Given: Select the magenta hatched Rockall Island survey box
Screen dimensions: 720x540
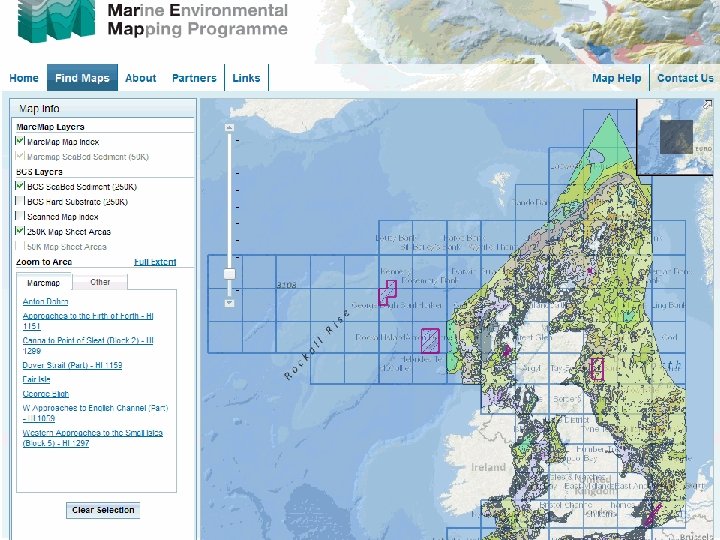Looking at the screenshot, I should point(430,340).
